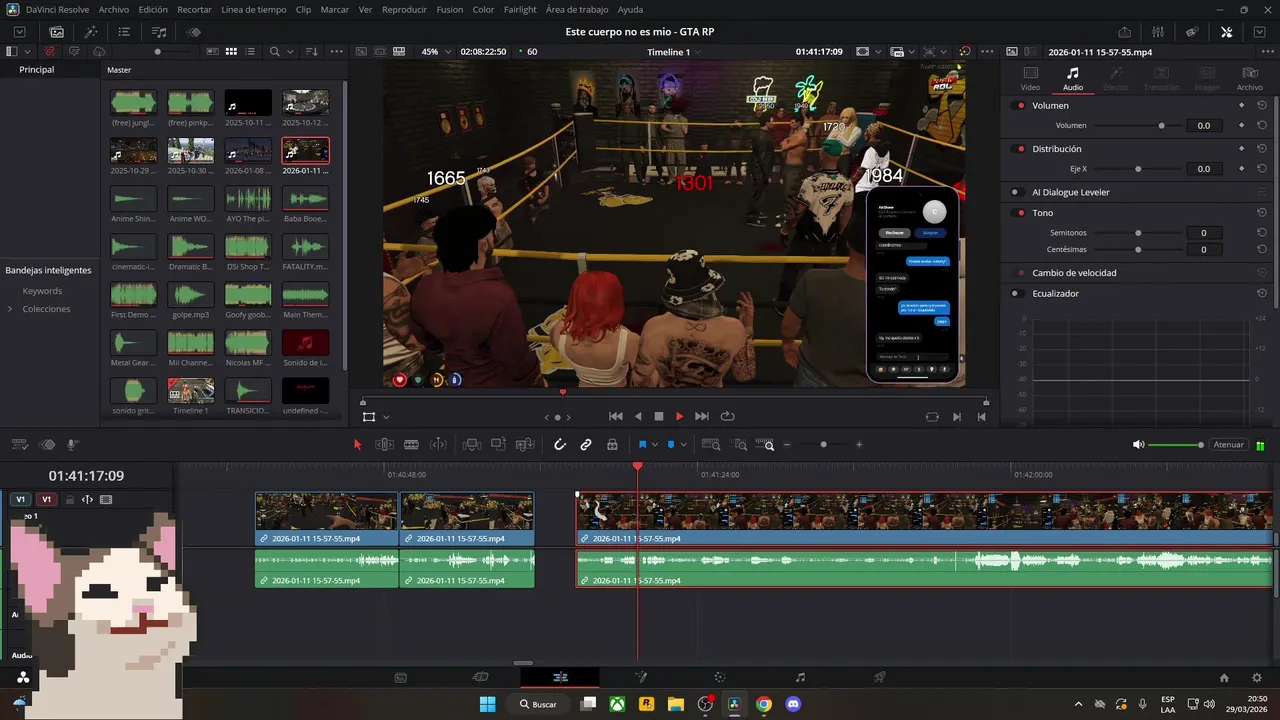Adjust the monitor volume green slider
Viewport: 1280px width, 720px height.
pyautogui.click(x=1176, y=445)
